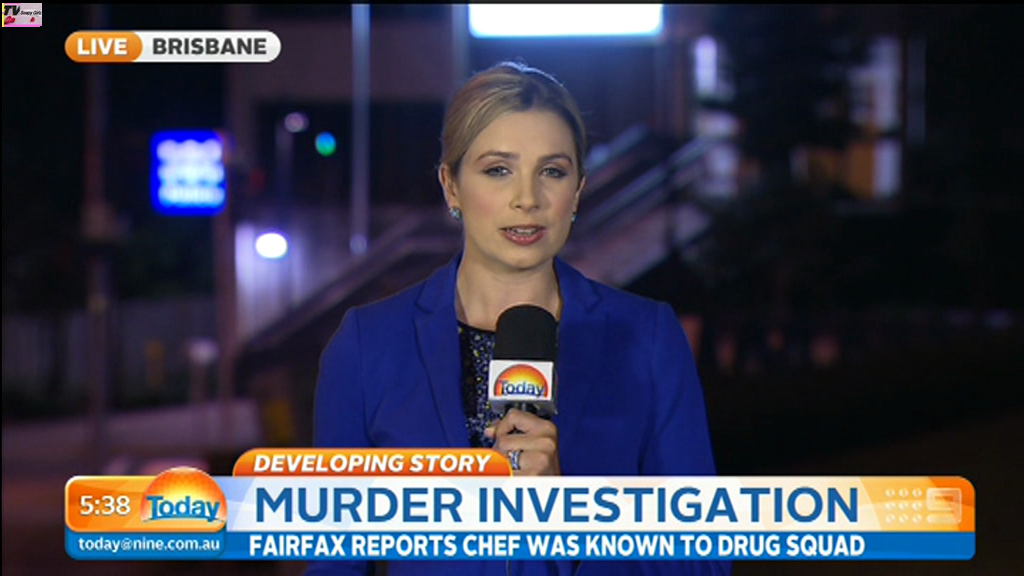Click the 5:38 clock display
1024x576 pixels.
105,506
